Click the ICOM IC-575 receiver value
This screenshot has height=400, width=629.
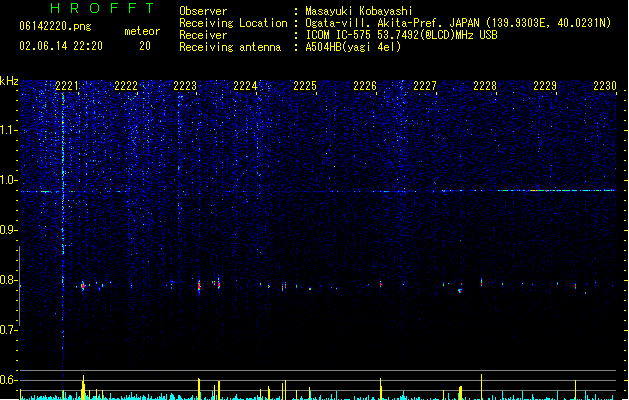(x=401, y=35)
